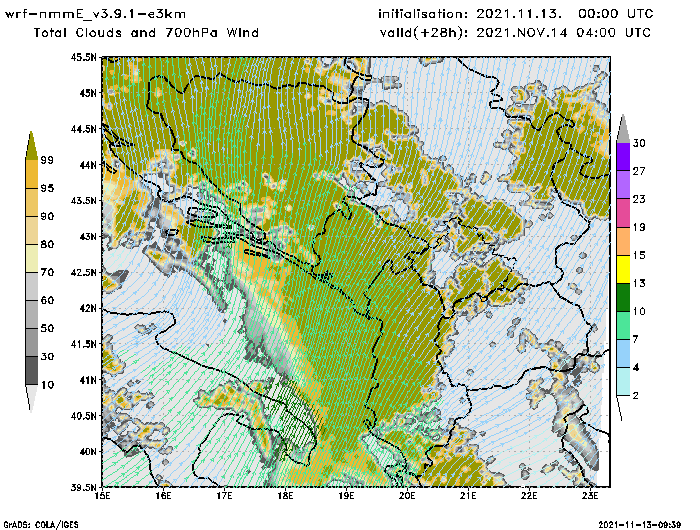Click the 43.5N latitude axis label
Image resolution: width=700 pixels, height=530 pixels.
[x=83, y=200]
